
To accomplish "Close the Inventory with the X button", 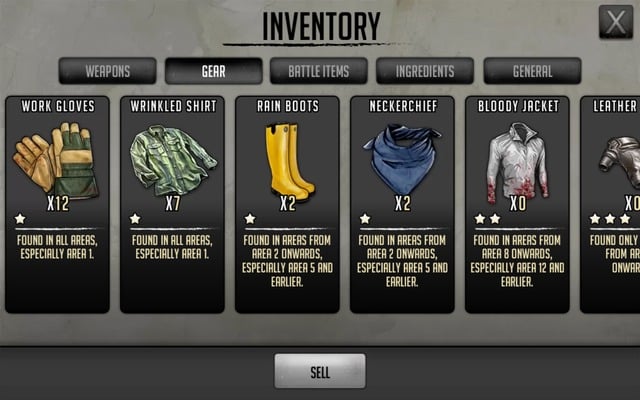I will coord(616,22).
